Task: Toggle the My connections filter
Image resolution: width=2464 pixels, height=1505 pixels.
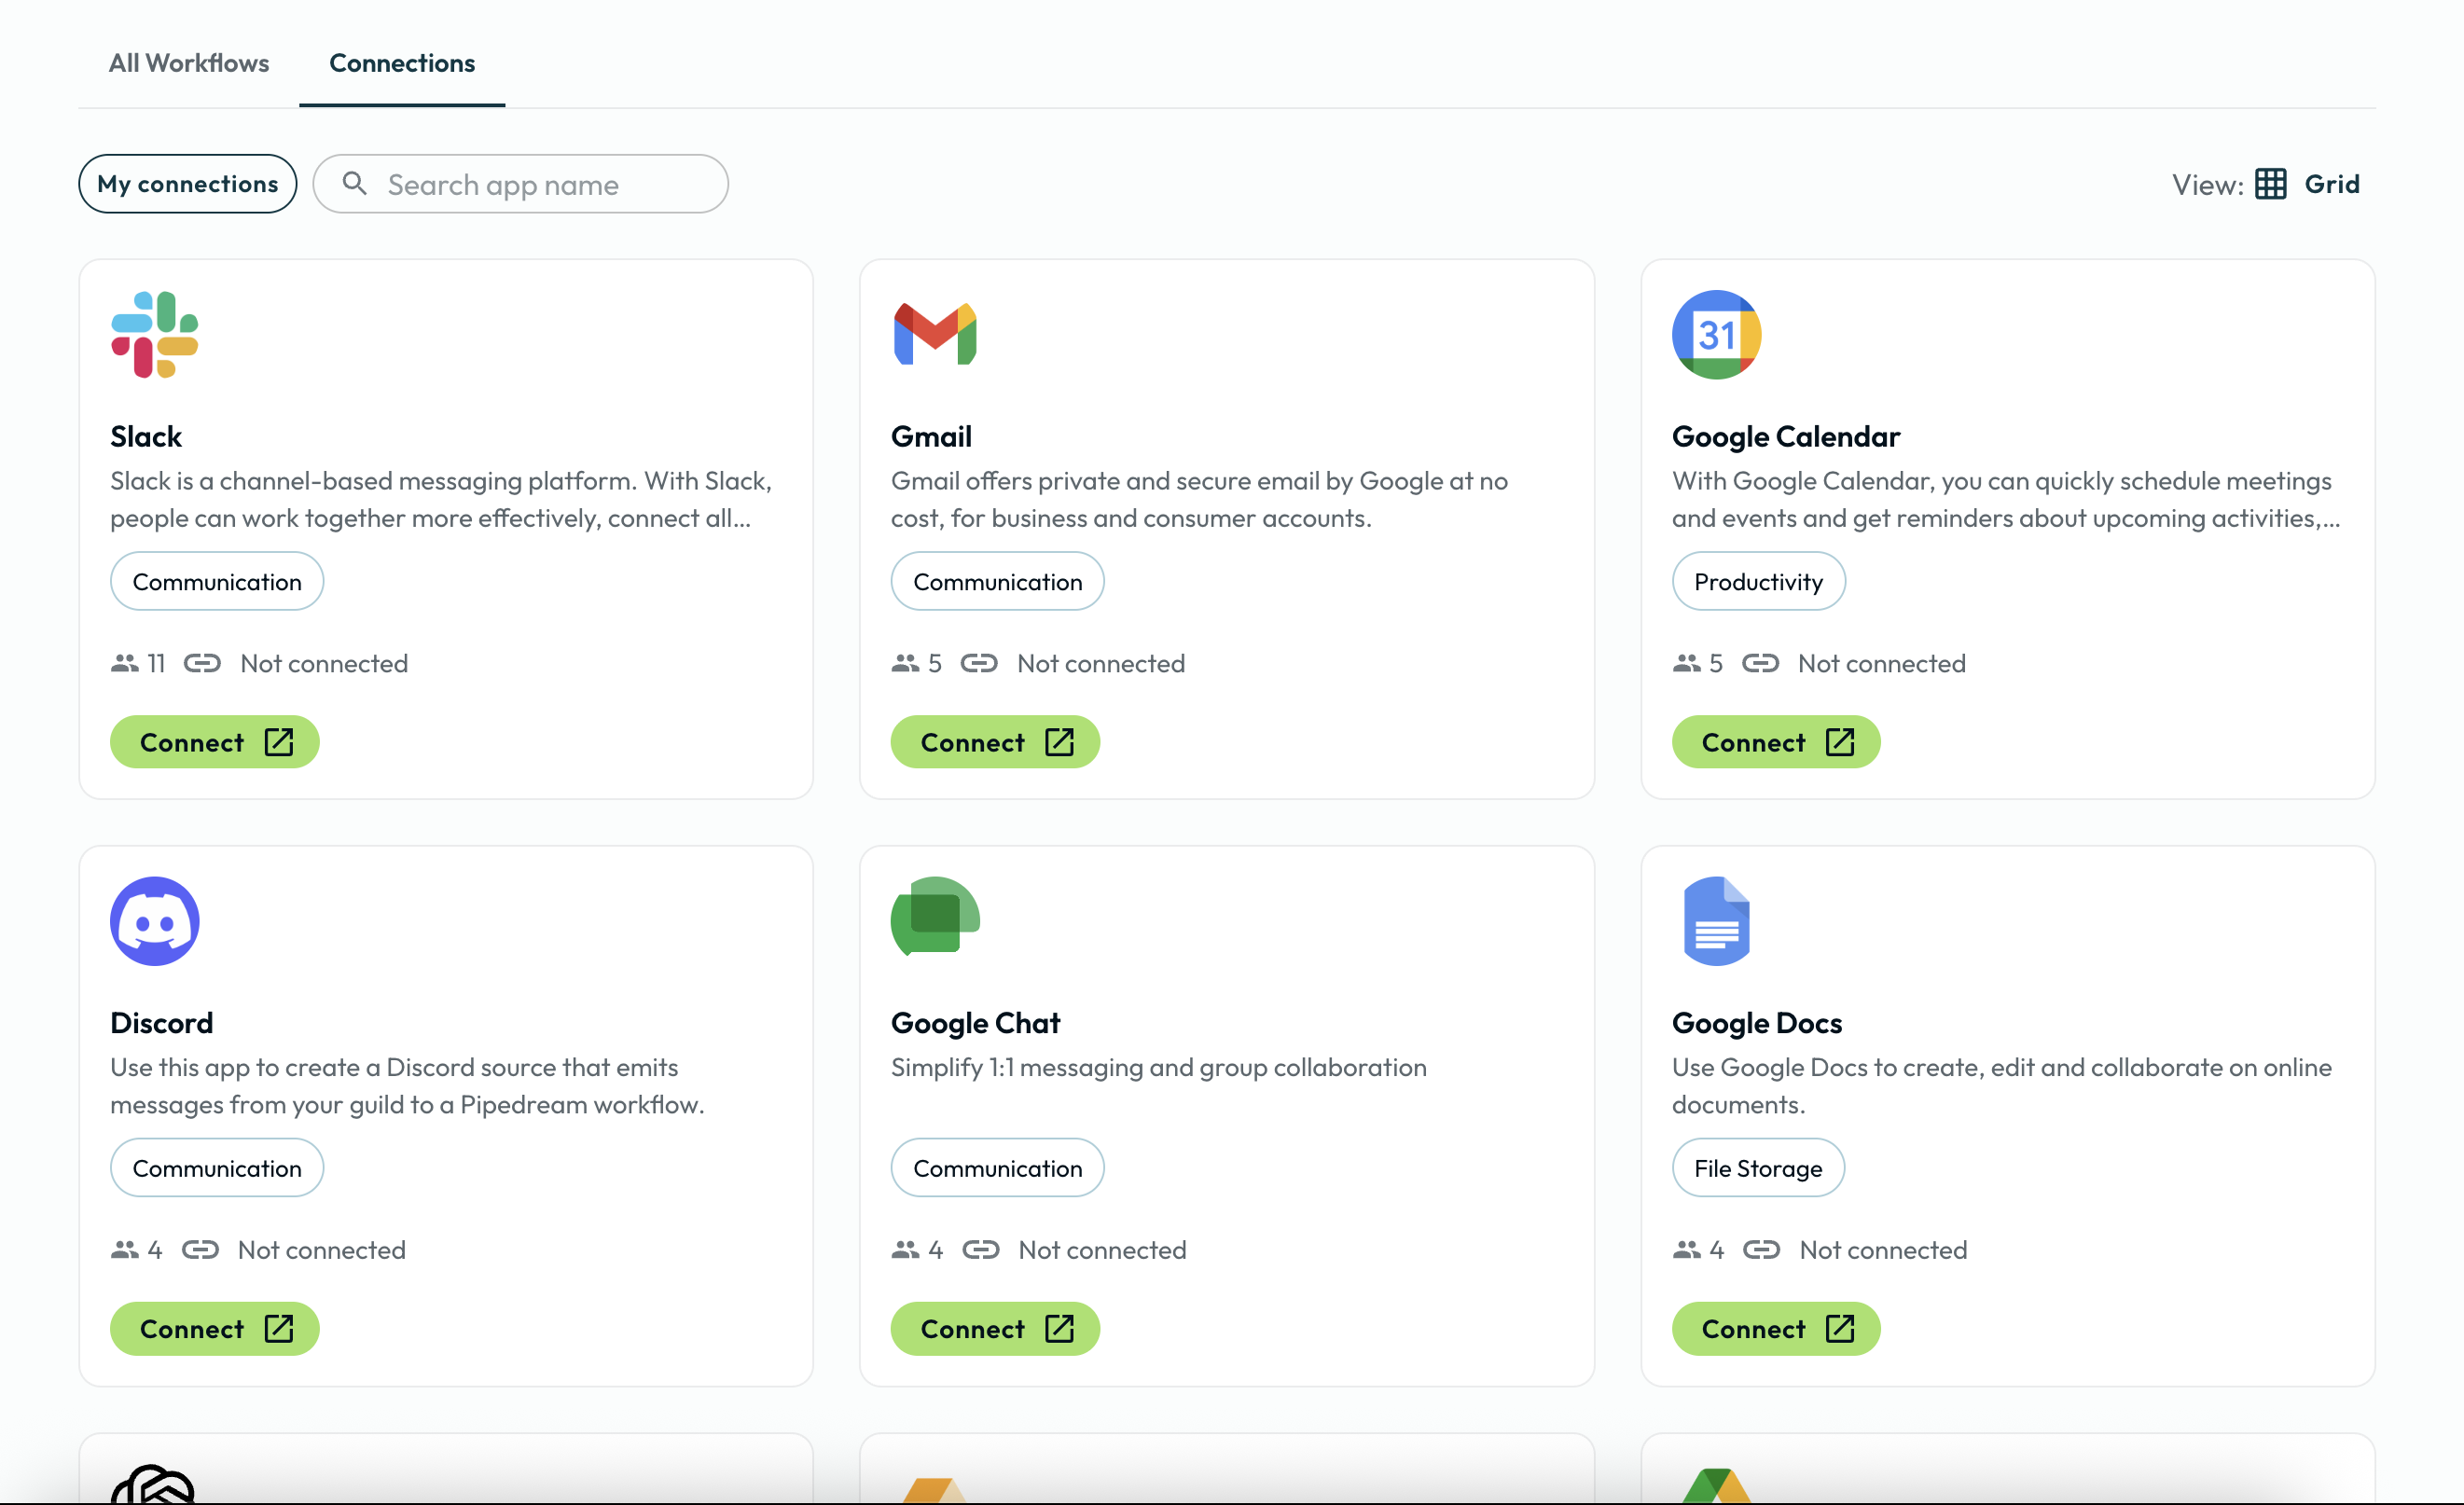Action: point(188,183)
